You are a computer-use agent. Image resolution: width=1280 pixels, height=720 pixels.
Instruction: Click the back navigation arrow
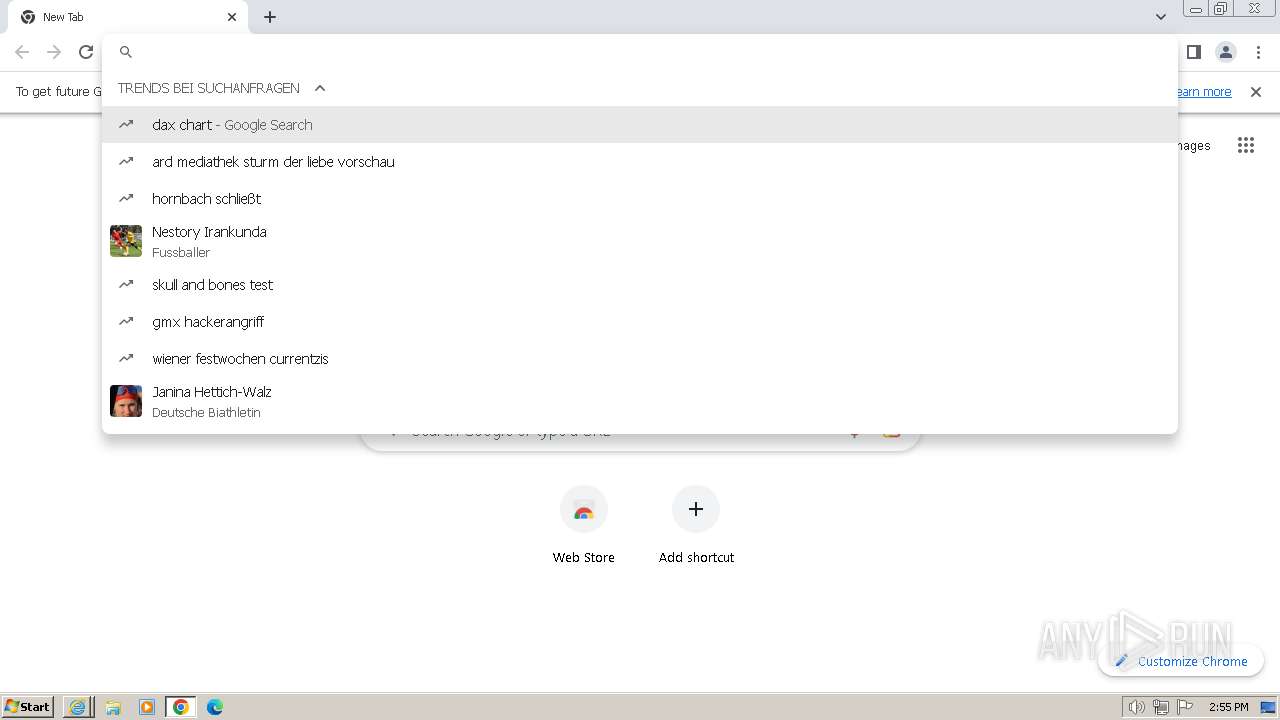pyautogui.click(x=22, y=52)
